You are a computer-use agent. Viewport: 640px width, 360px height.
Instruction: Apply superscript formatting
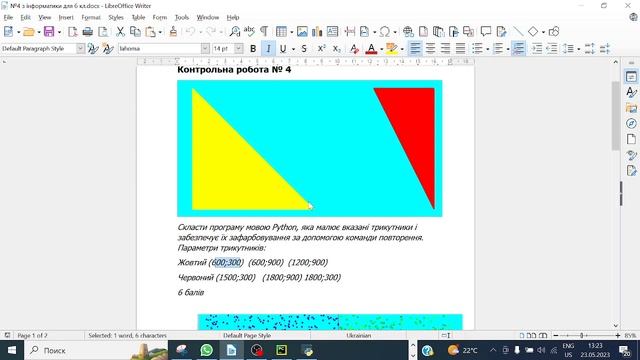[321, 49]
